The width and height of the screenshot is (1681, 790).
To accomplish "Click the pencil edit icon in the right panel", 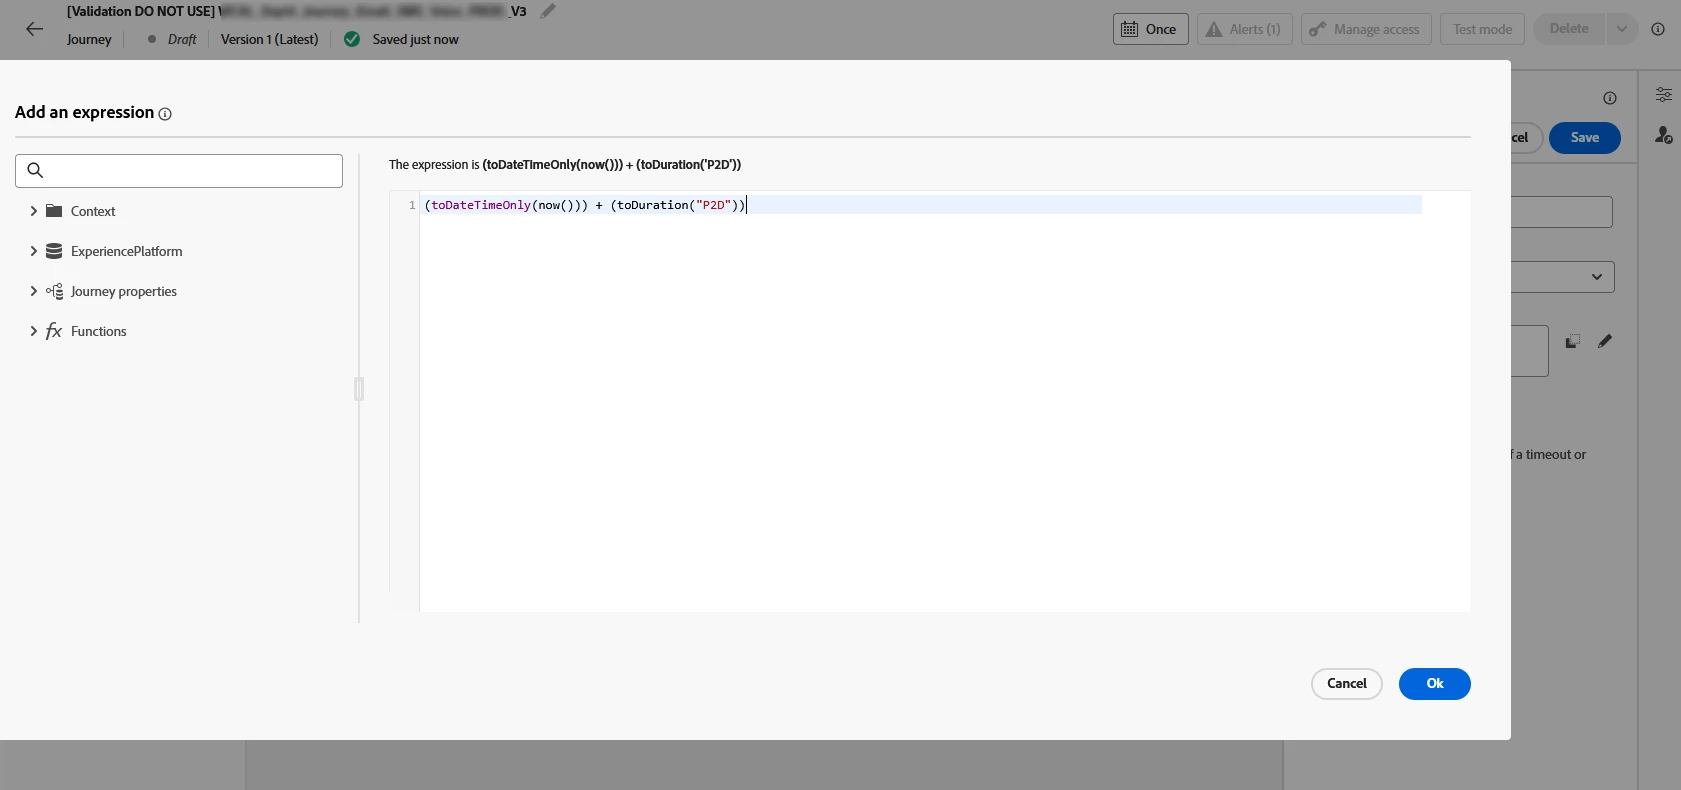I will [x=1605, y=341].
